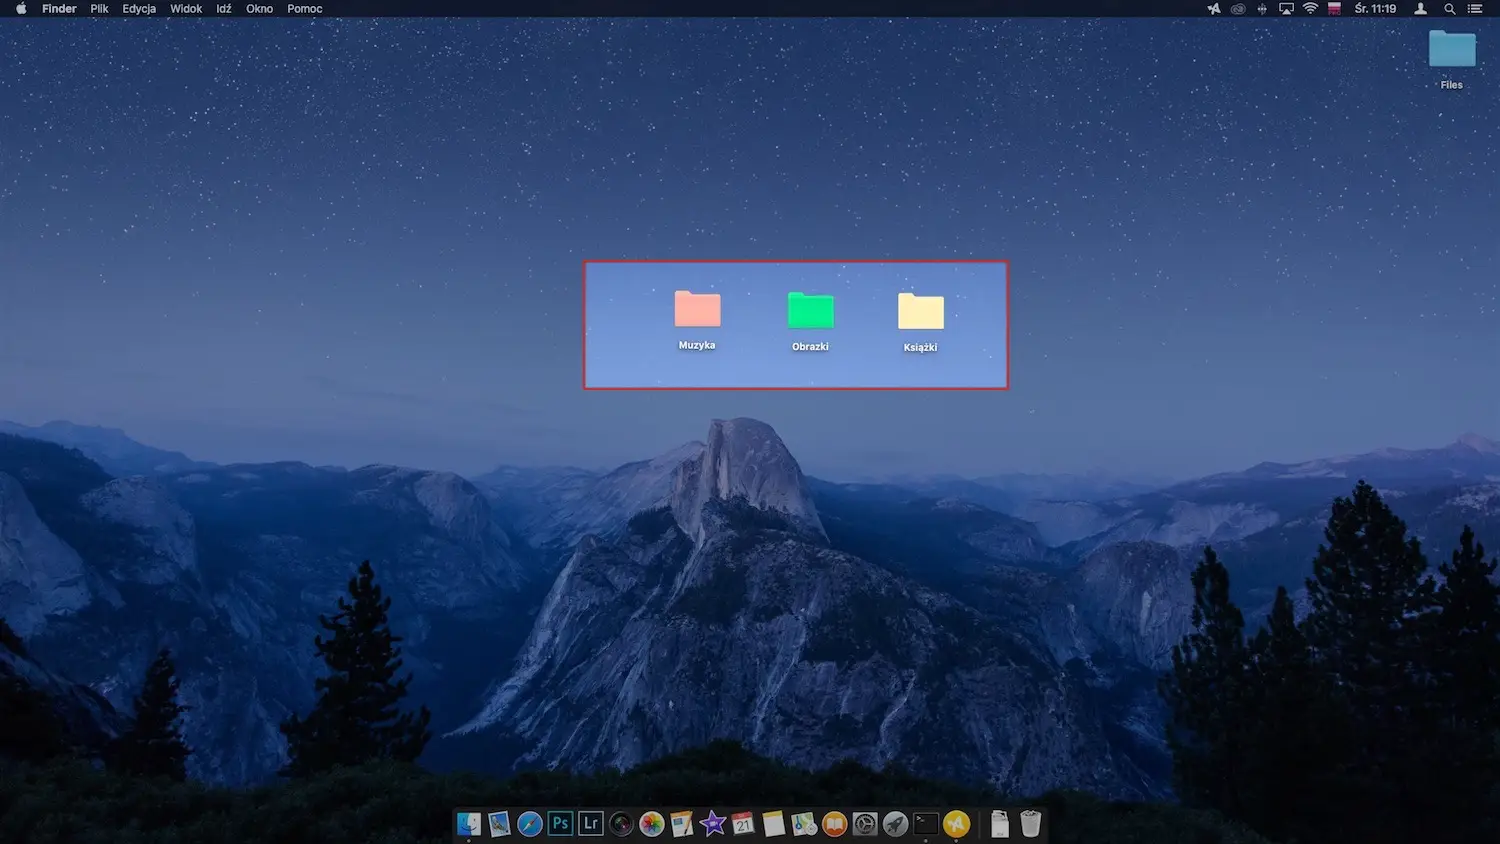Open the Creative Cloud menu bar icon

pos(1238,8)
